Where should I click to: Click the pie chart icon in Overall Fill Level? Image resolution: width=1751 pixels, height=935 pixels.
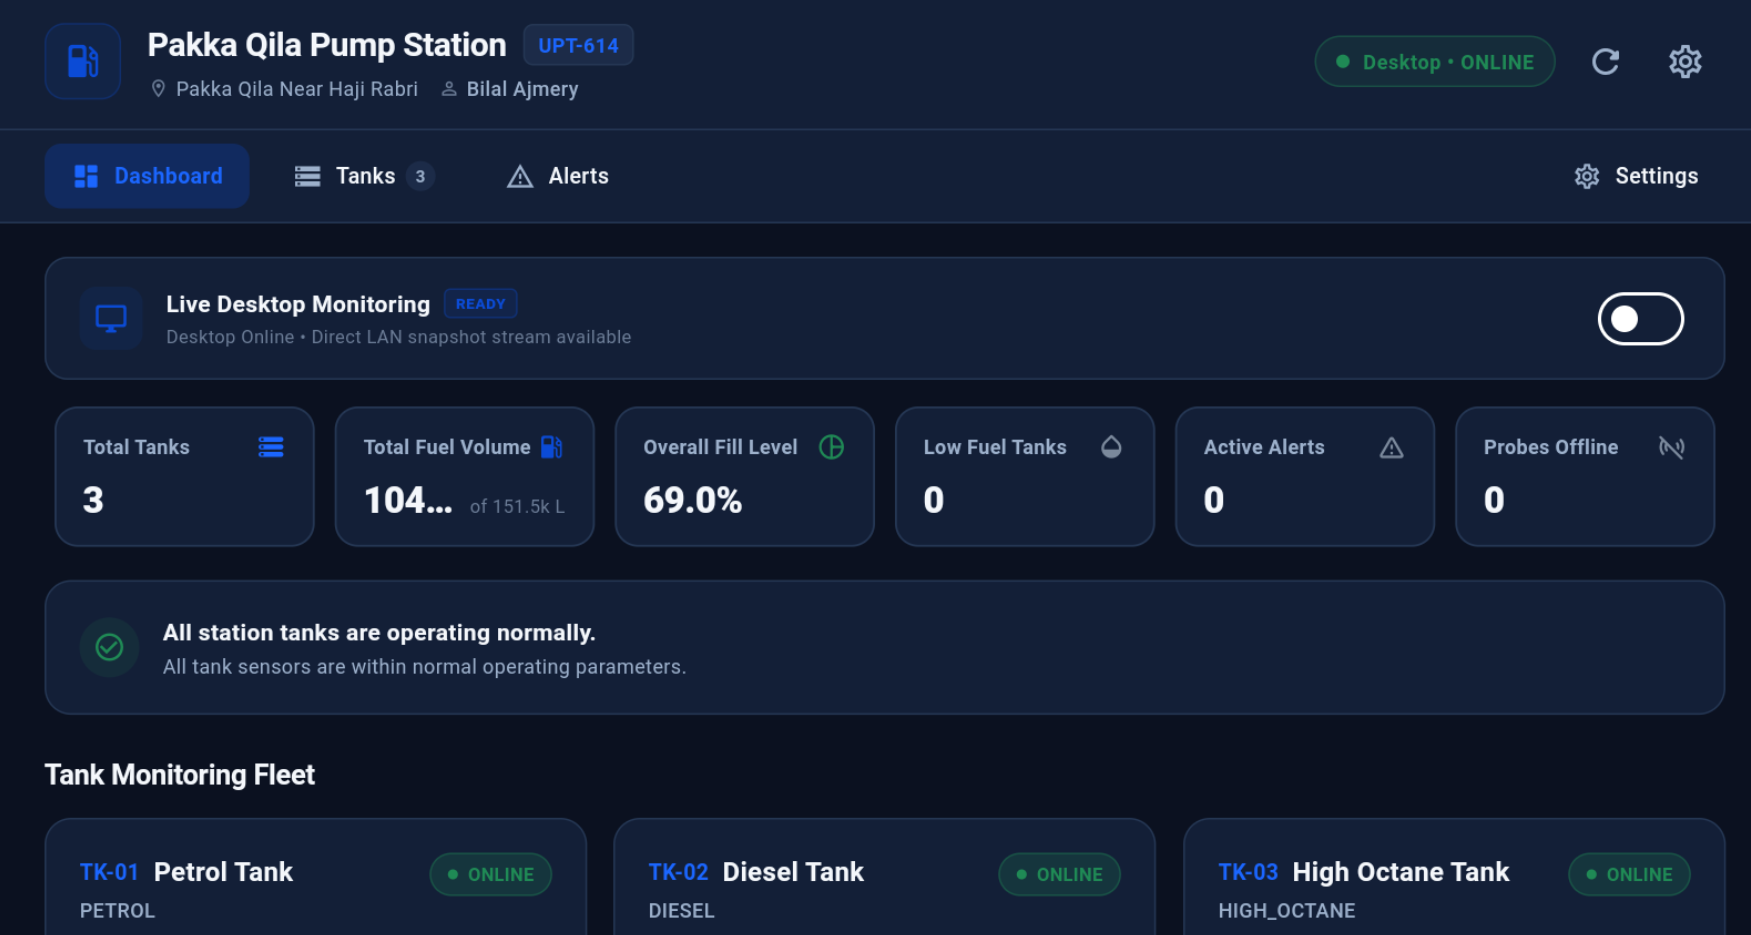831,447
